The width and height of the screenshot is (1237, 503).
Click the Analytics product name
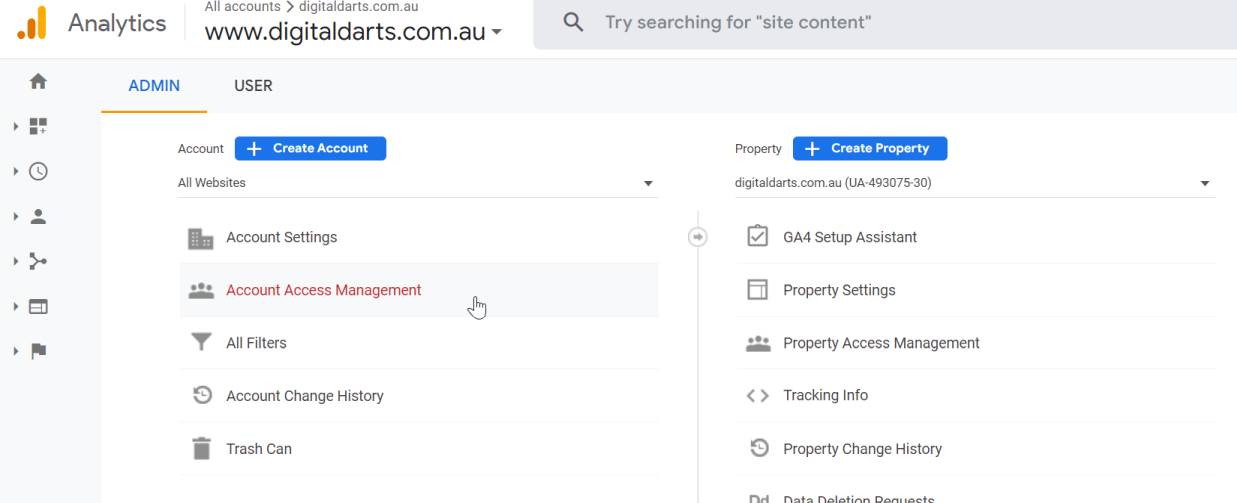[117, 24]
